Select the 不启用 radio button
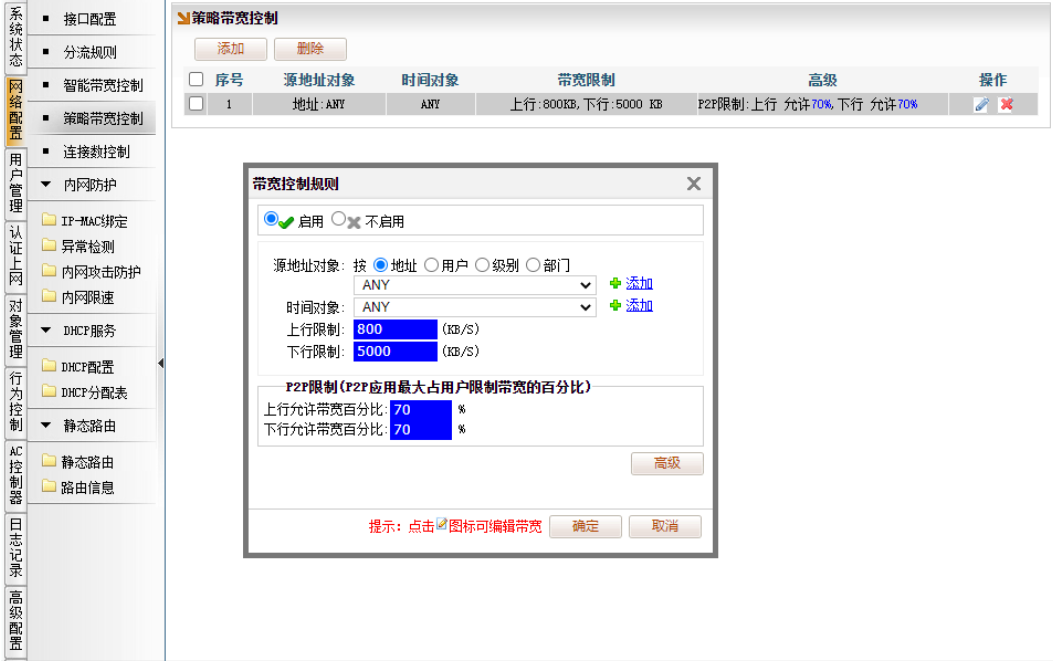 pos(338,219)
